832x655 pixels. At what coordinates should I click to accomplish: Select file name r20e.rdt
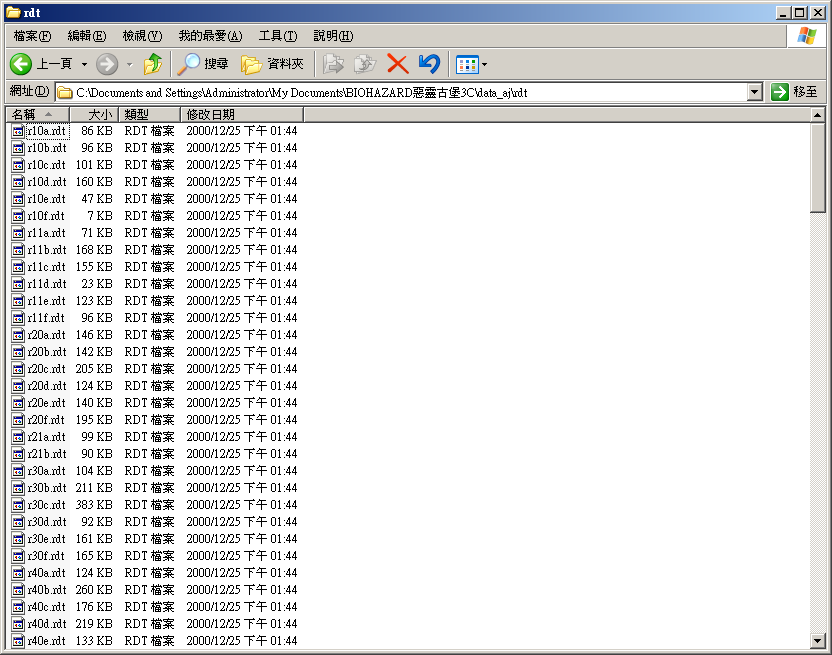pos(46,403)
